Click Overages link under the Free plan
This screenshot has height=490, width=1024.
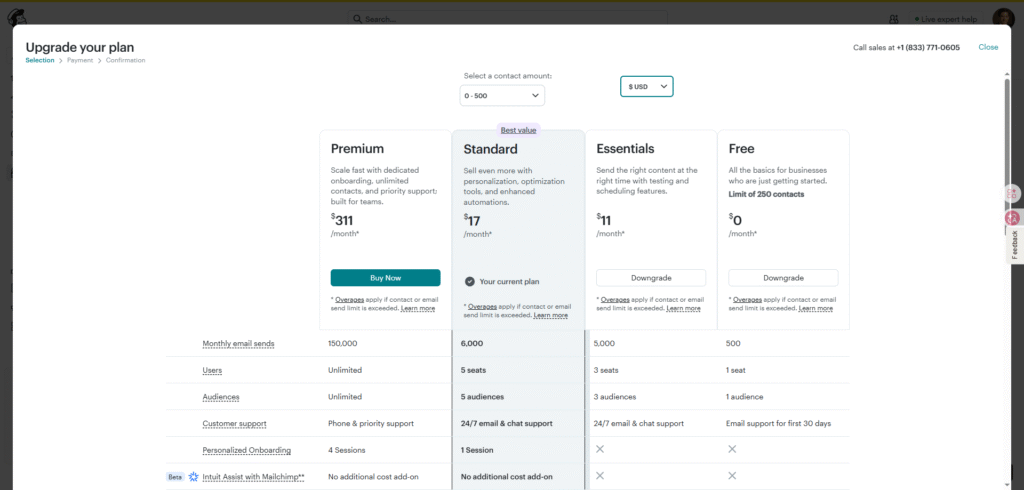(x=748, y=300)
